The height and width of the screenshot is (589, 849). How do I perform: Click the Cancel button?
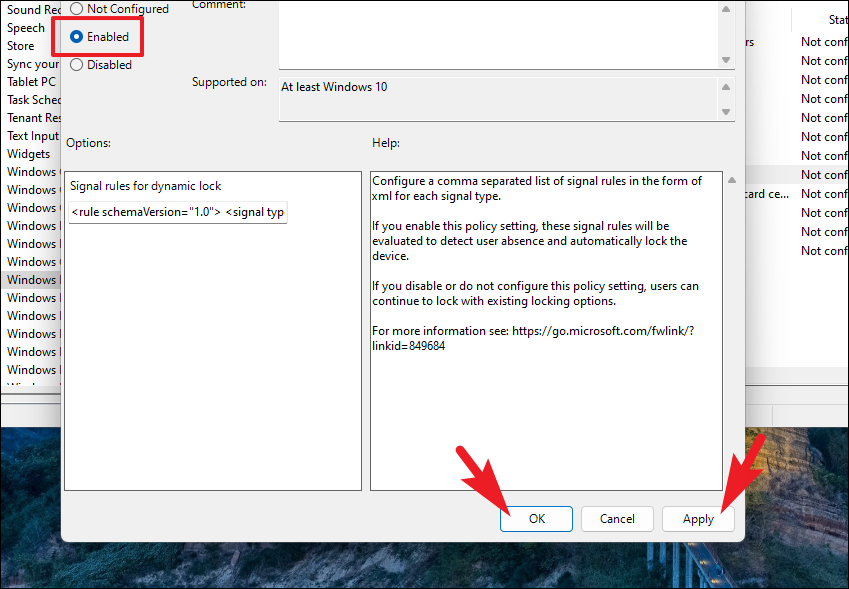click(617, 518)
